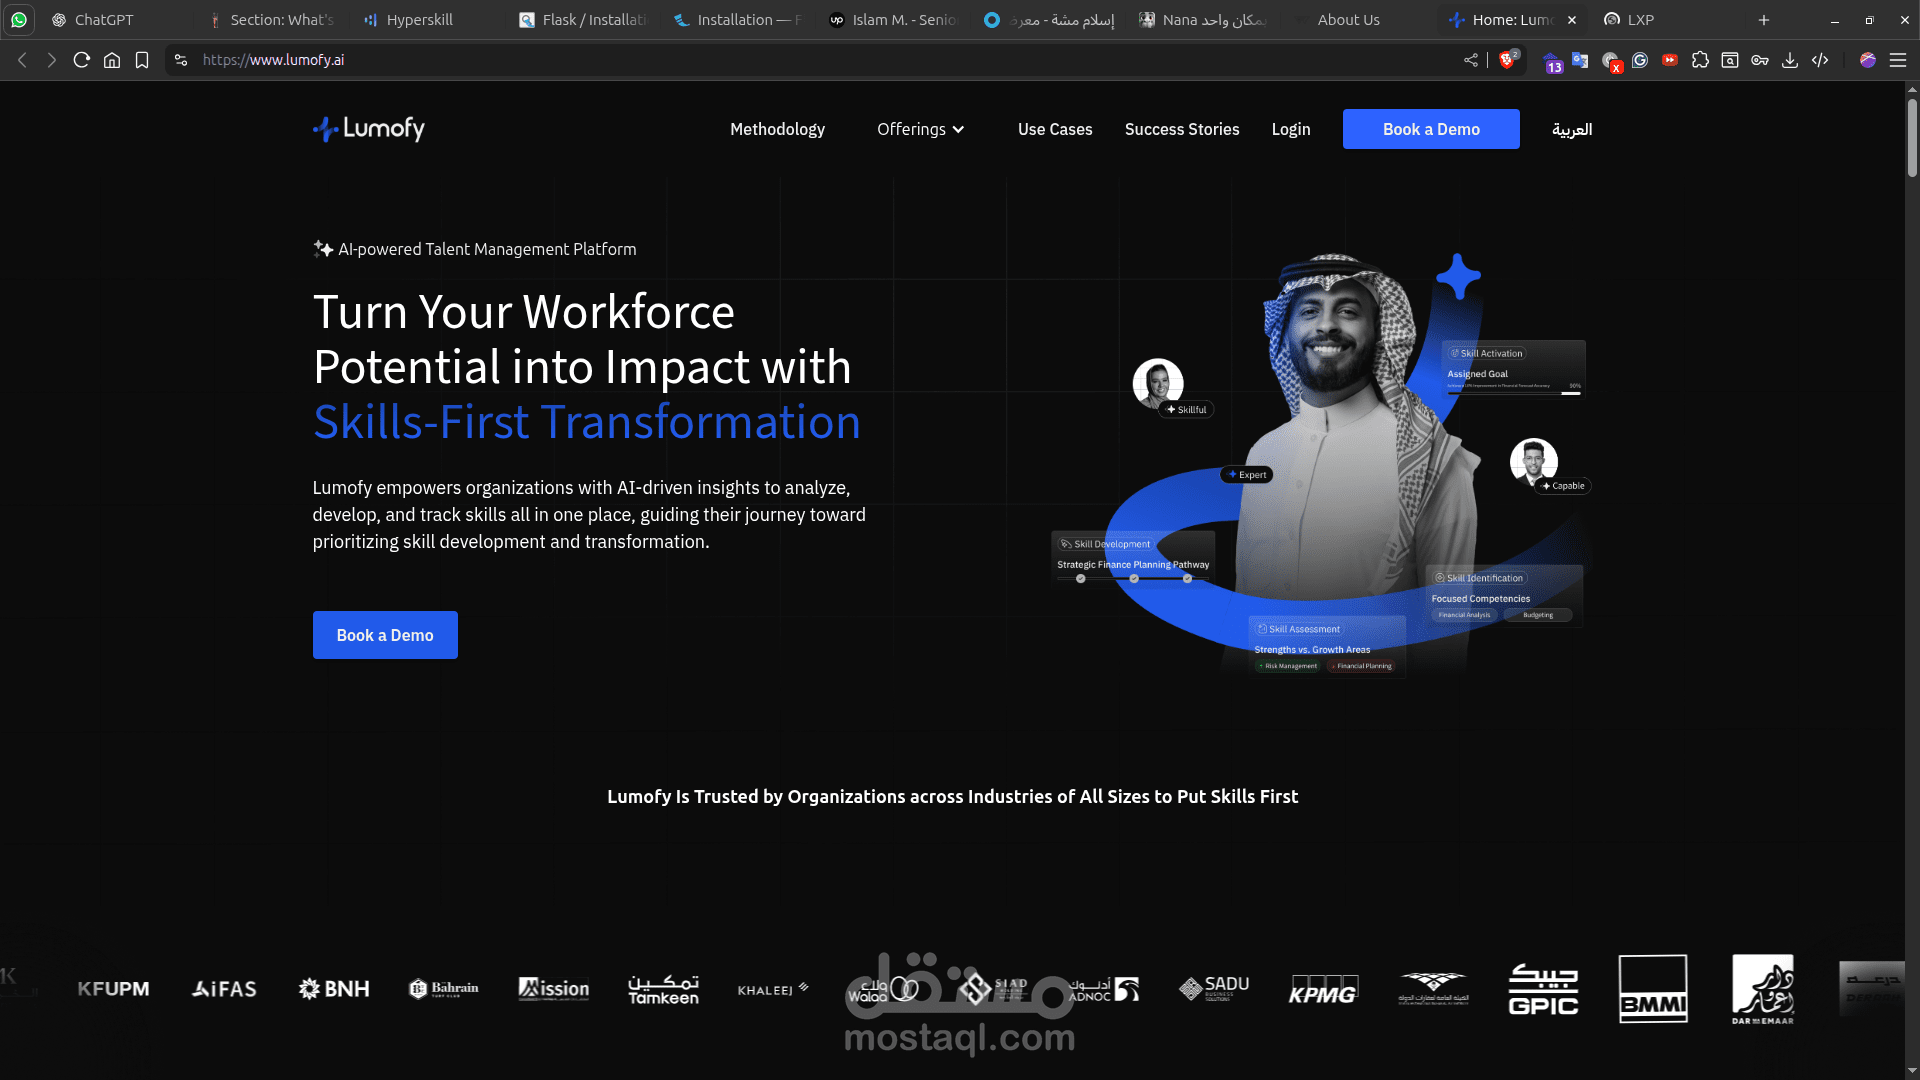Click the lumofy.ai address bar URL
The width and height of the screenshot is (1920, 1080).
(x=273, y=60)
